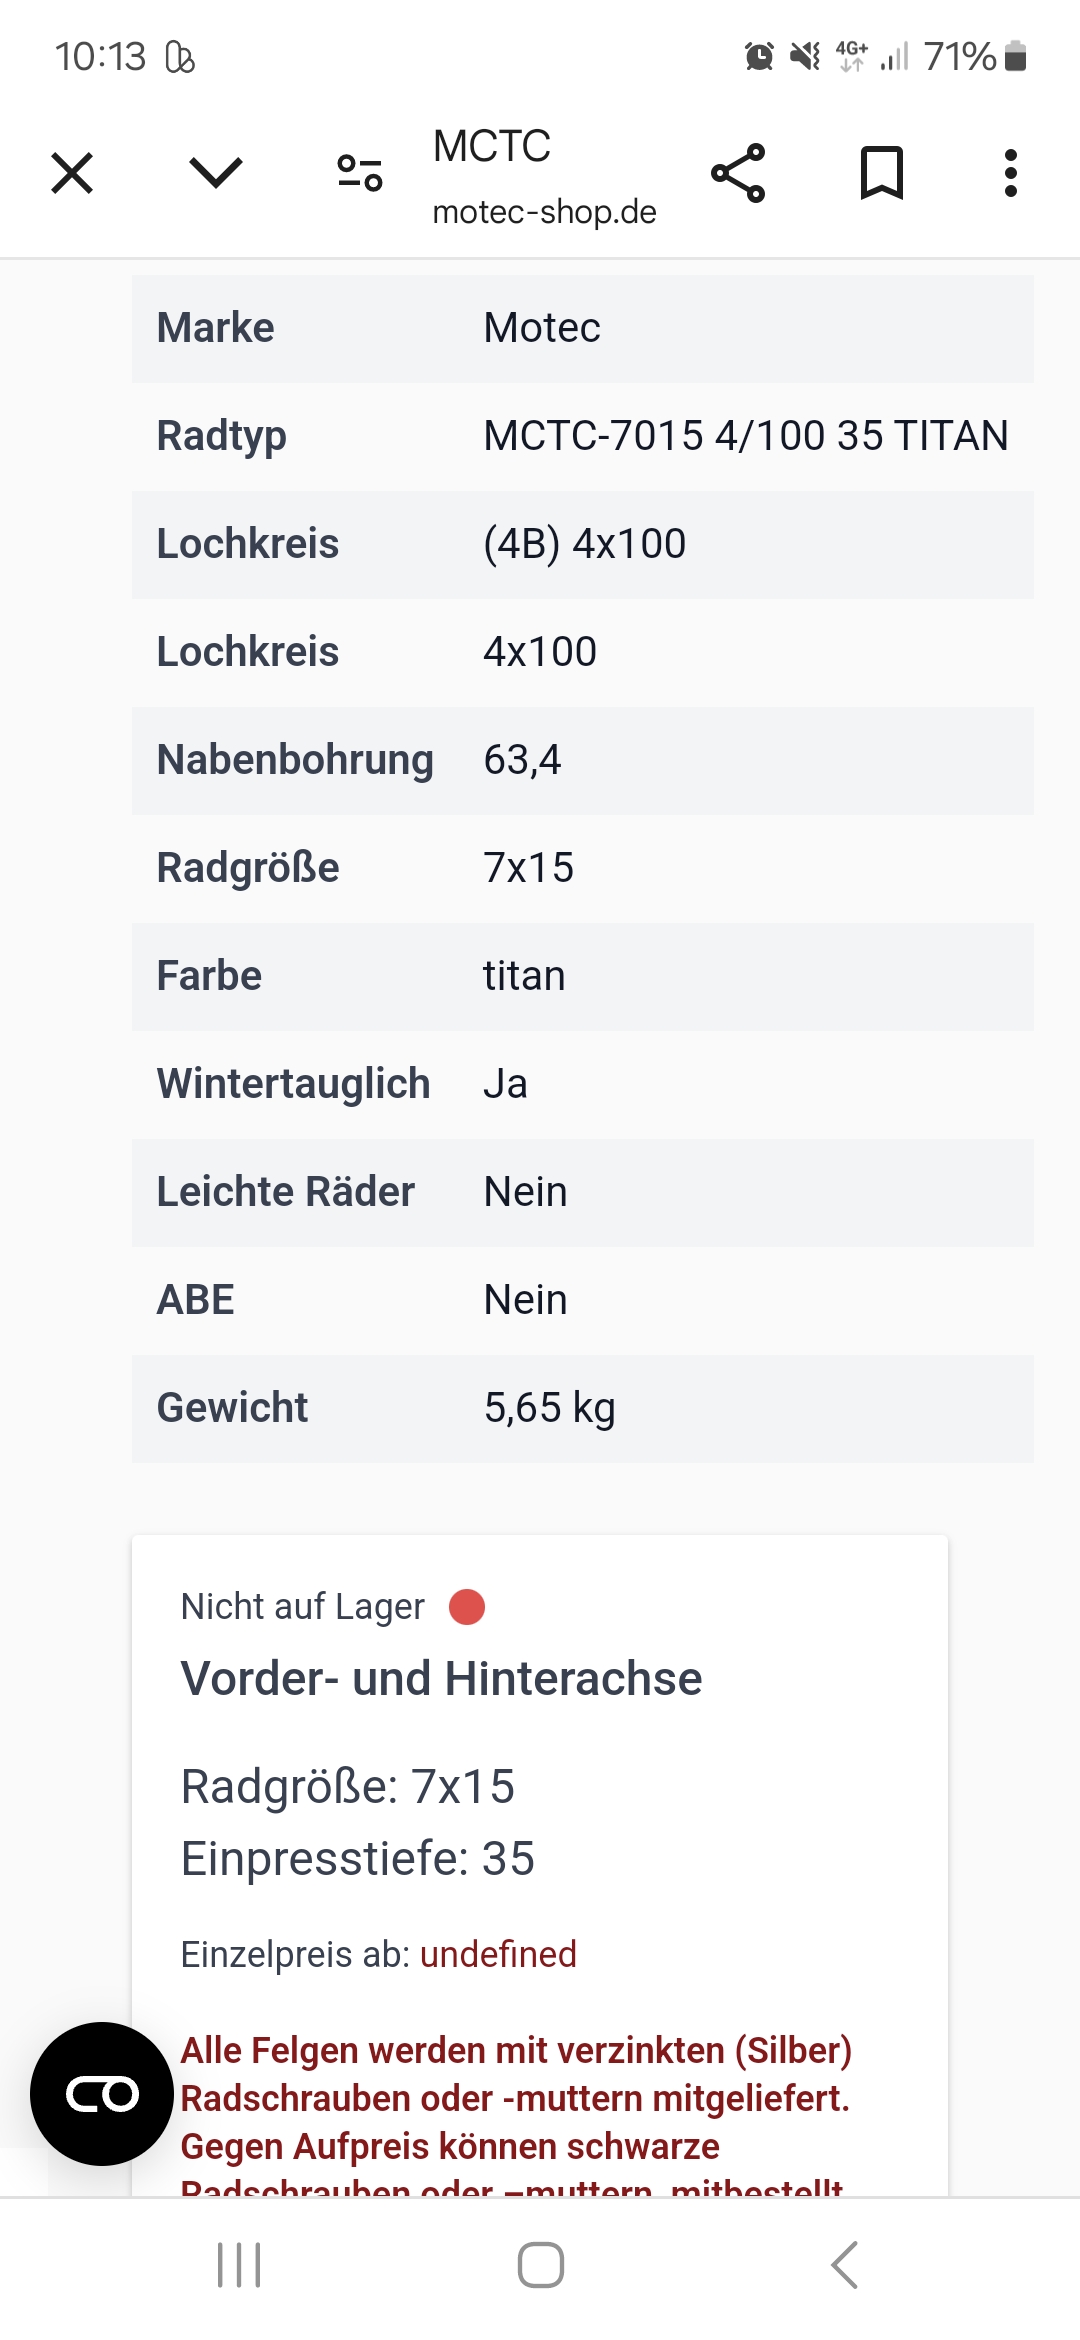Tap the motec-shop.de URL text
Viewport: 1080px width, 2340px height.
[x=544, y=212]
